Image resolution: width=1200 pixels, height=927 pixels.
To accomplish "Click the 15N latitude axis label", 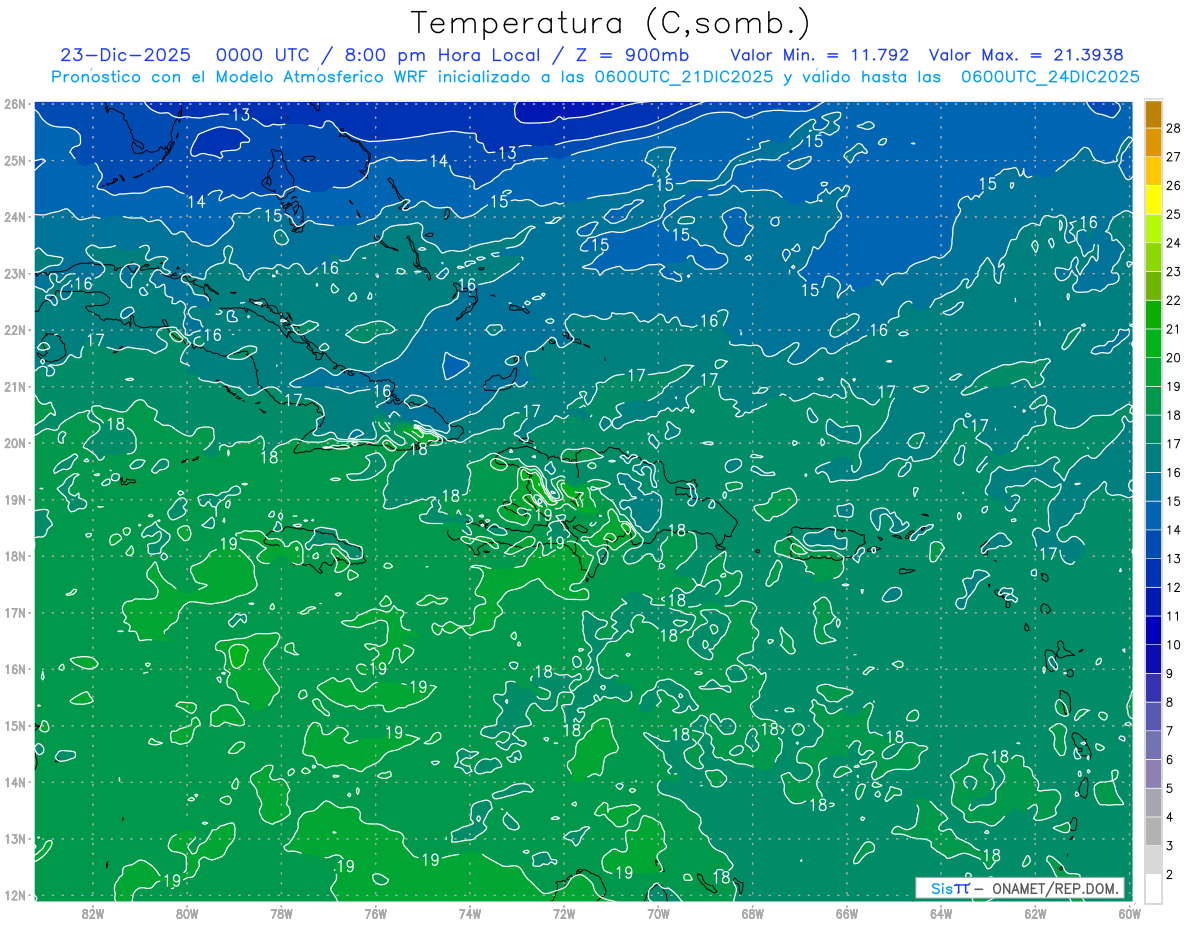I will coord(15,725).
